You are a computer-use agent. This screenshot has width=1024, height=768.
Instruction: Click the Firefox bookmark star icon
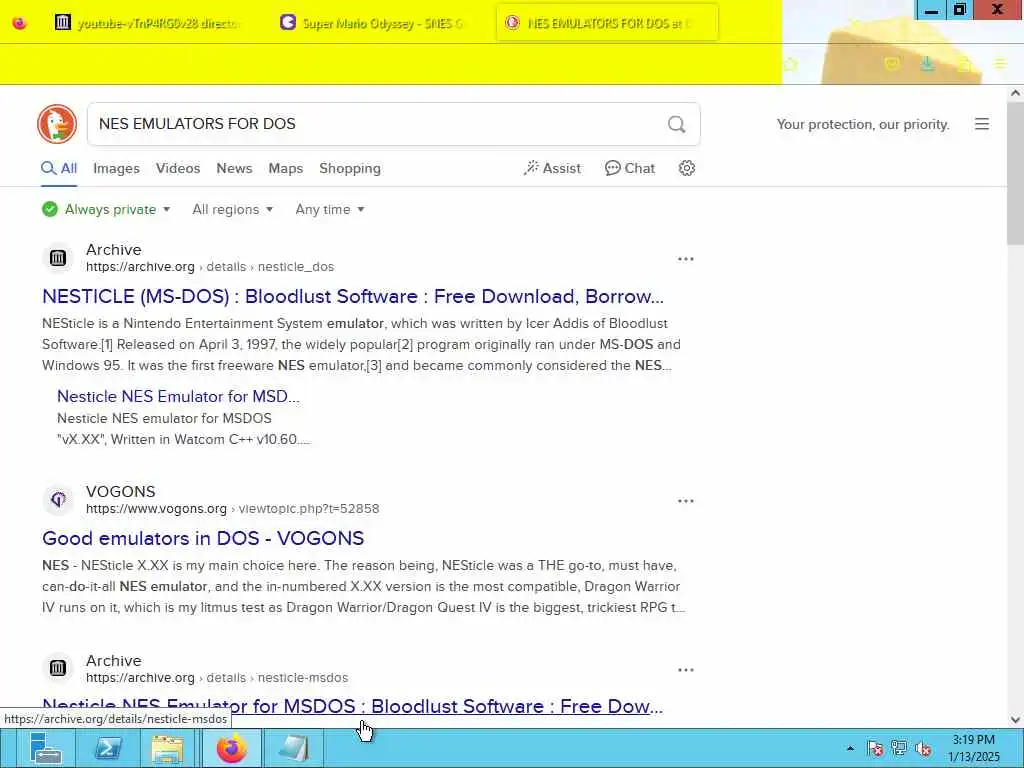point(791,64)
